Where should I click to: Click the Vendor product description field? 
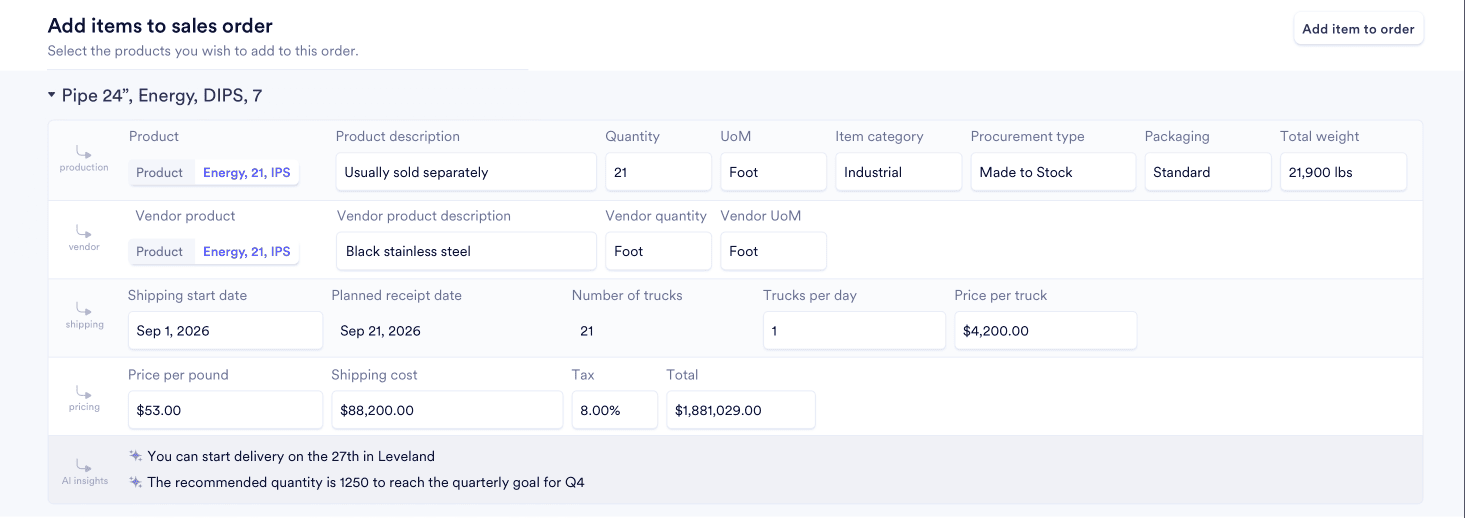(466, 251)
